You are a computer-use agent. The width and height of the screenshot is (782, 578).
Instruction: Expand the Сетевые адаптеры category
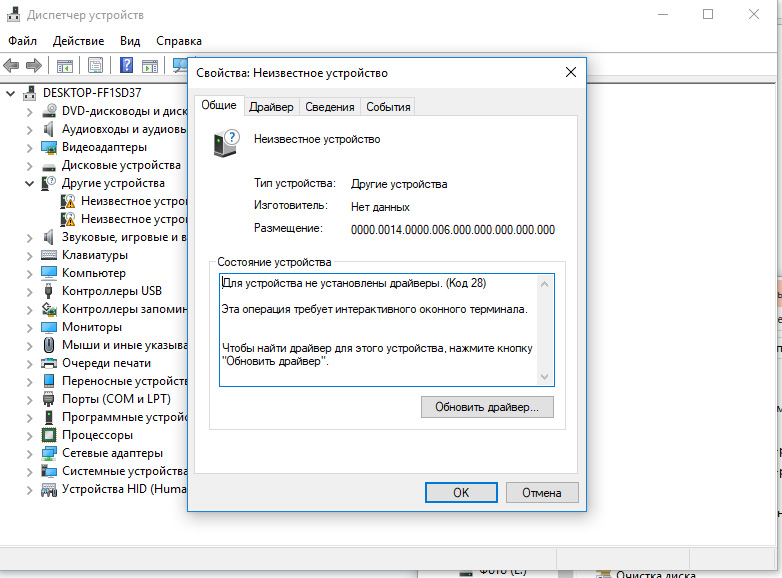point(29,453)
